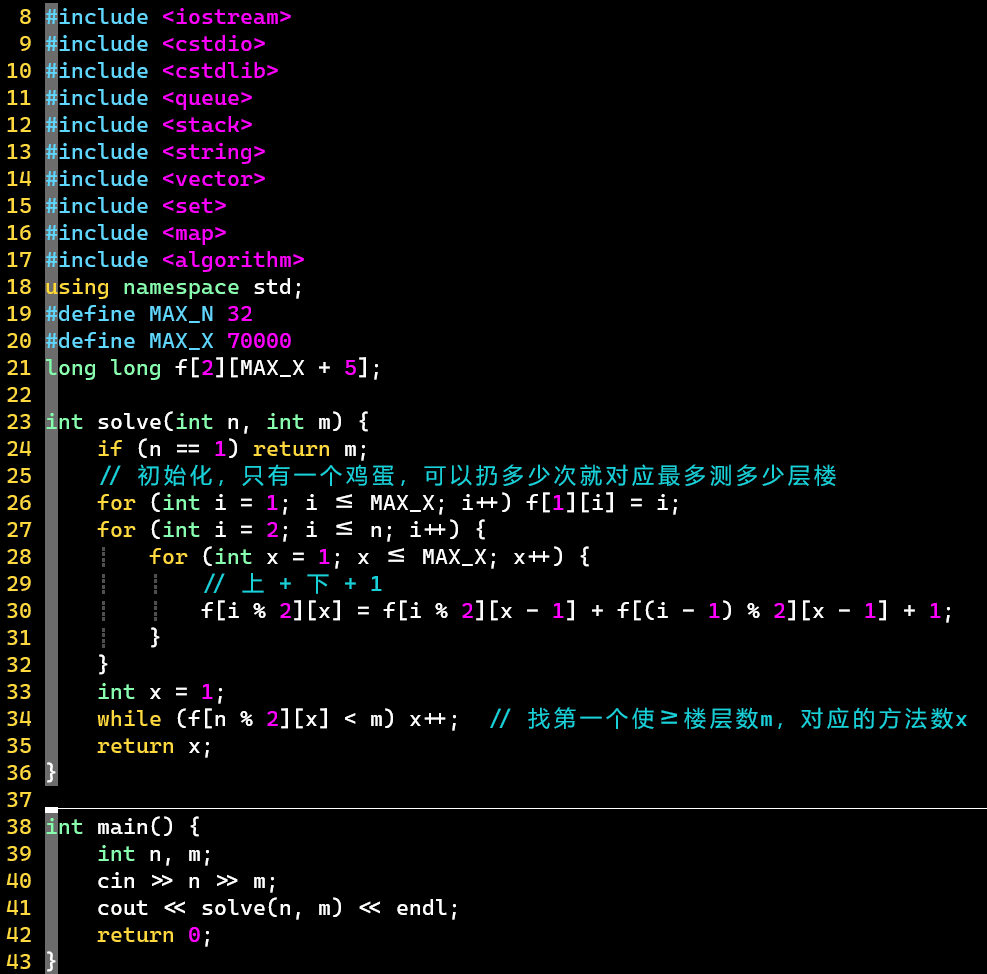This screenshot has height=974, width=987.
Task: Click the <queue> header name
Action: tap(207, 98)
